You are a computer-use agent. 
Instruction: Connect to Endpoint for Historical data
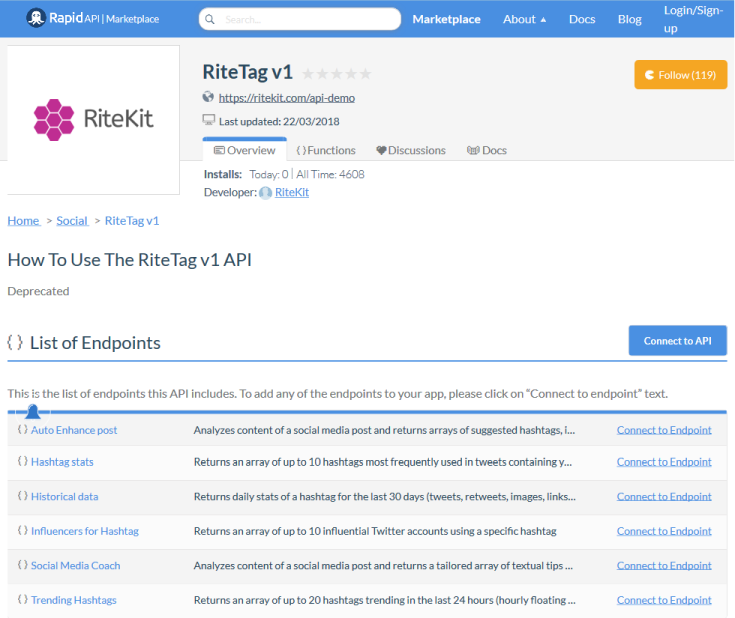[x=664, y=497]
